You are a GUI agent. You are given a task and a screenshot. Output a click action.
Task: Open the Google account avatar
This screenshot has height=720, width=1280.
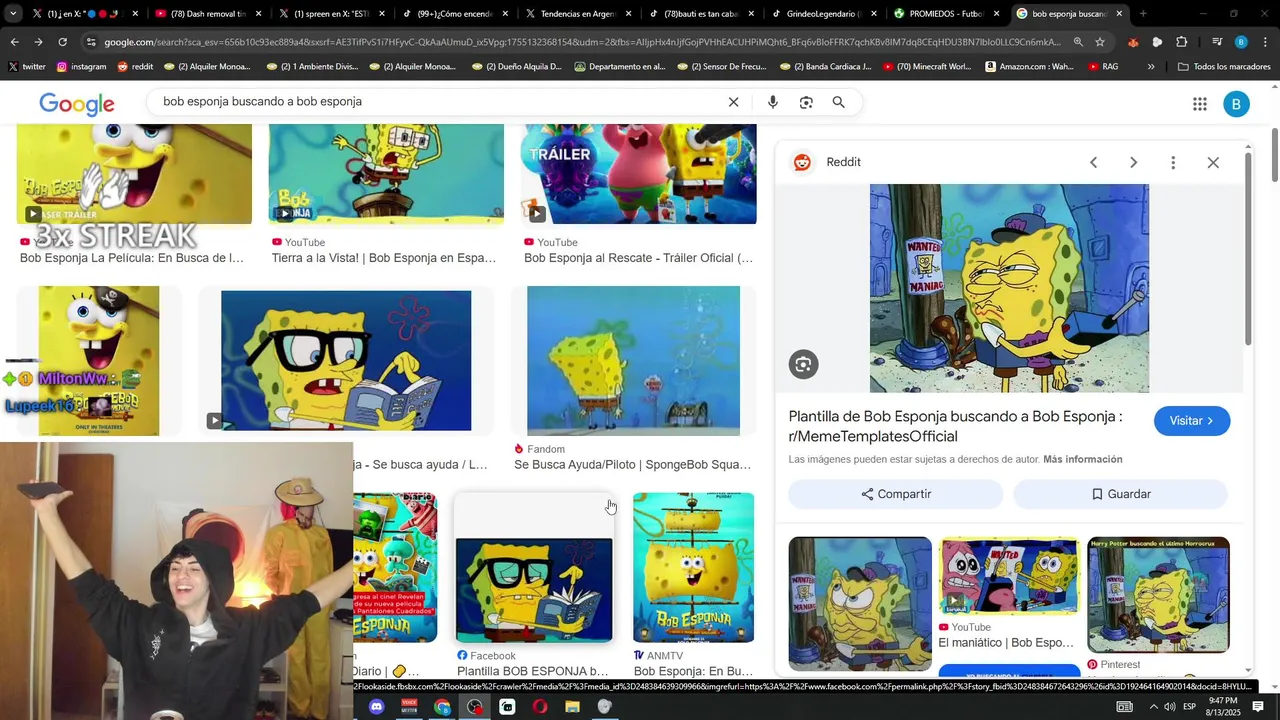click(1237, 104)
